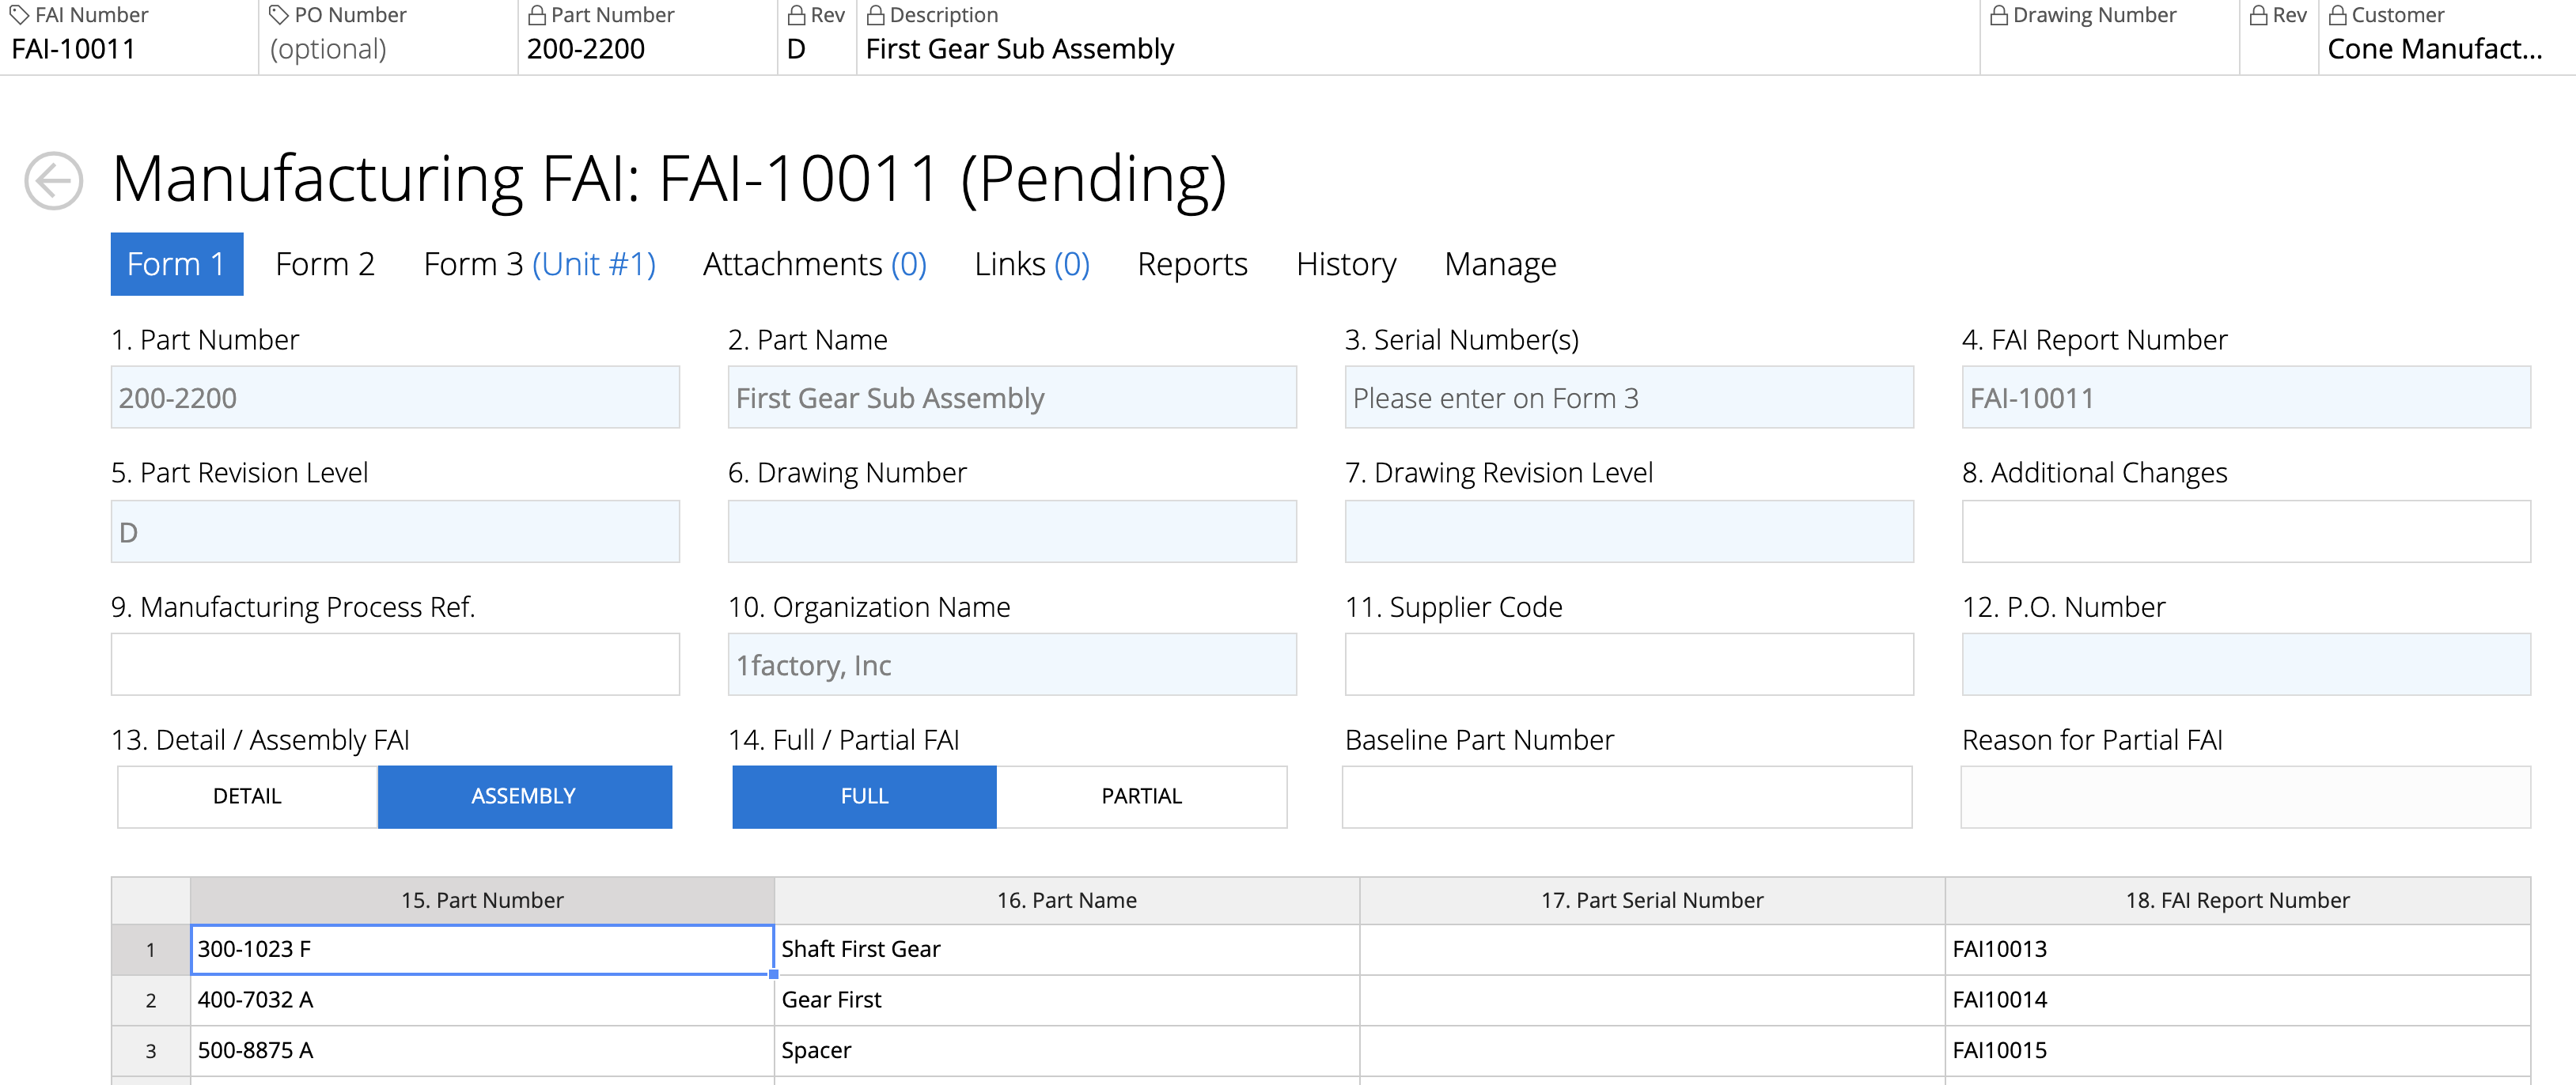Image resolution: width=2576 pixels, height=1085 pixels.
Task: Click the lock icon beside Customer
Action: (2338, 15)
